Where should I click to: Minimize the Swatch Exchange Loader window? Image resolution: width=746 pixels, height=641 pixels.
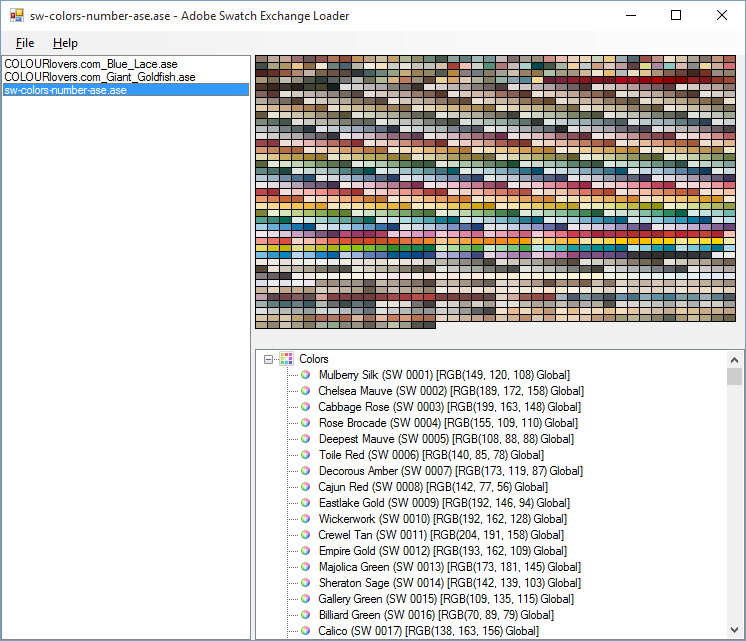click(631, 15)
